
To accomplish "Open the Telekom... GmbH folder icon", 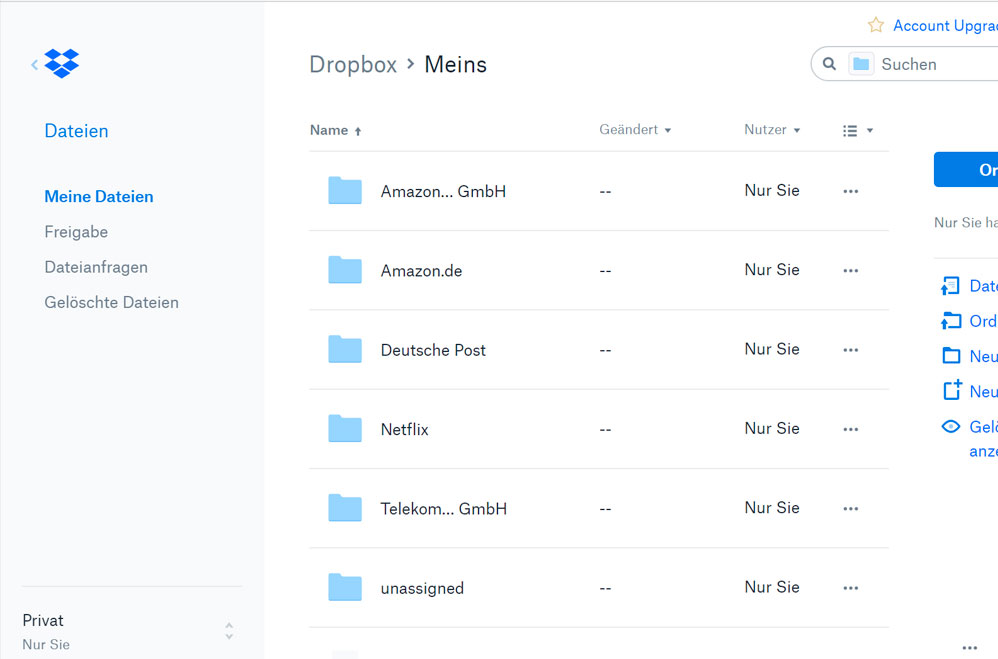I will click(x=345, y=507).
